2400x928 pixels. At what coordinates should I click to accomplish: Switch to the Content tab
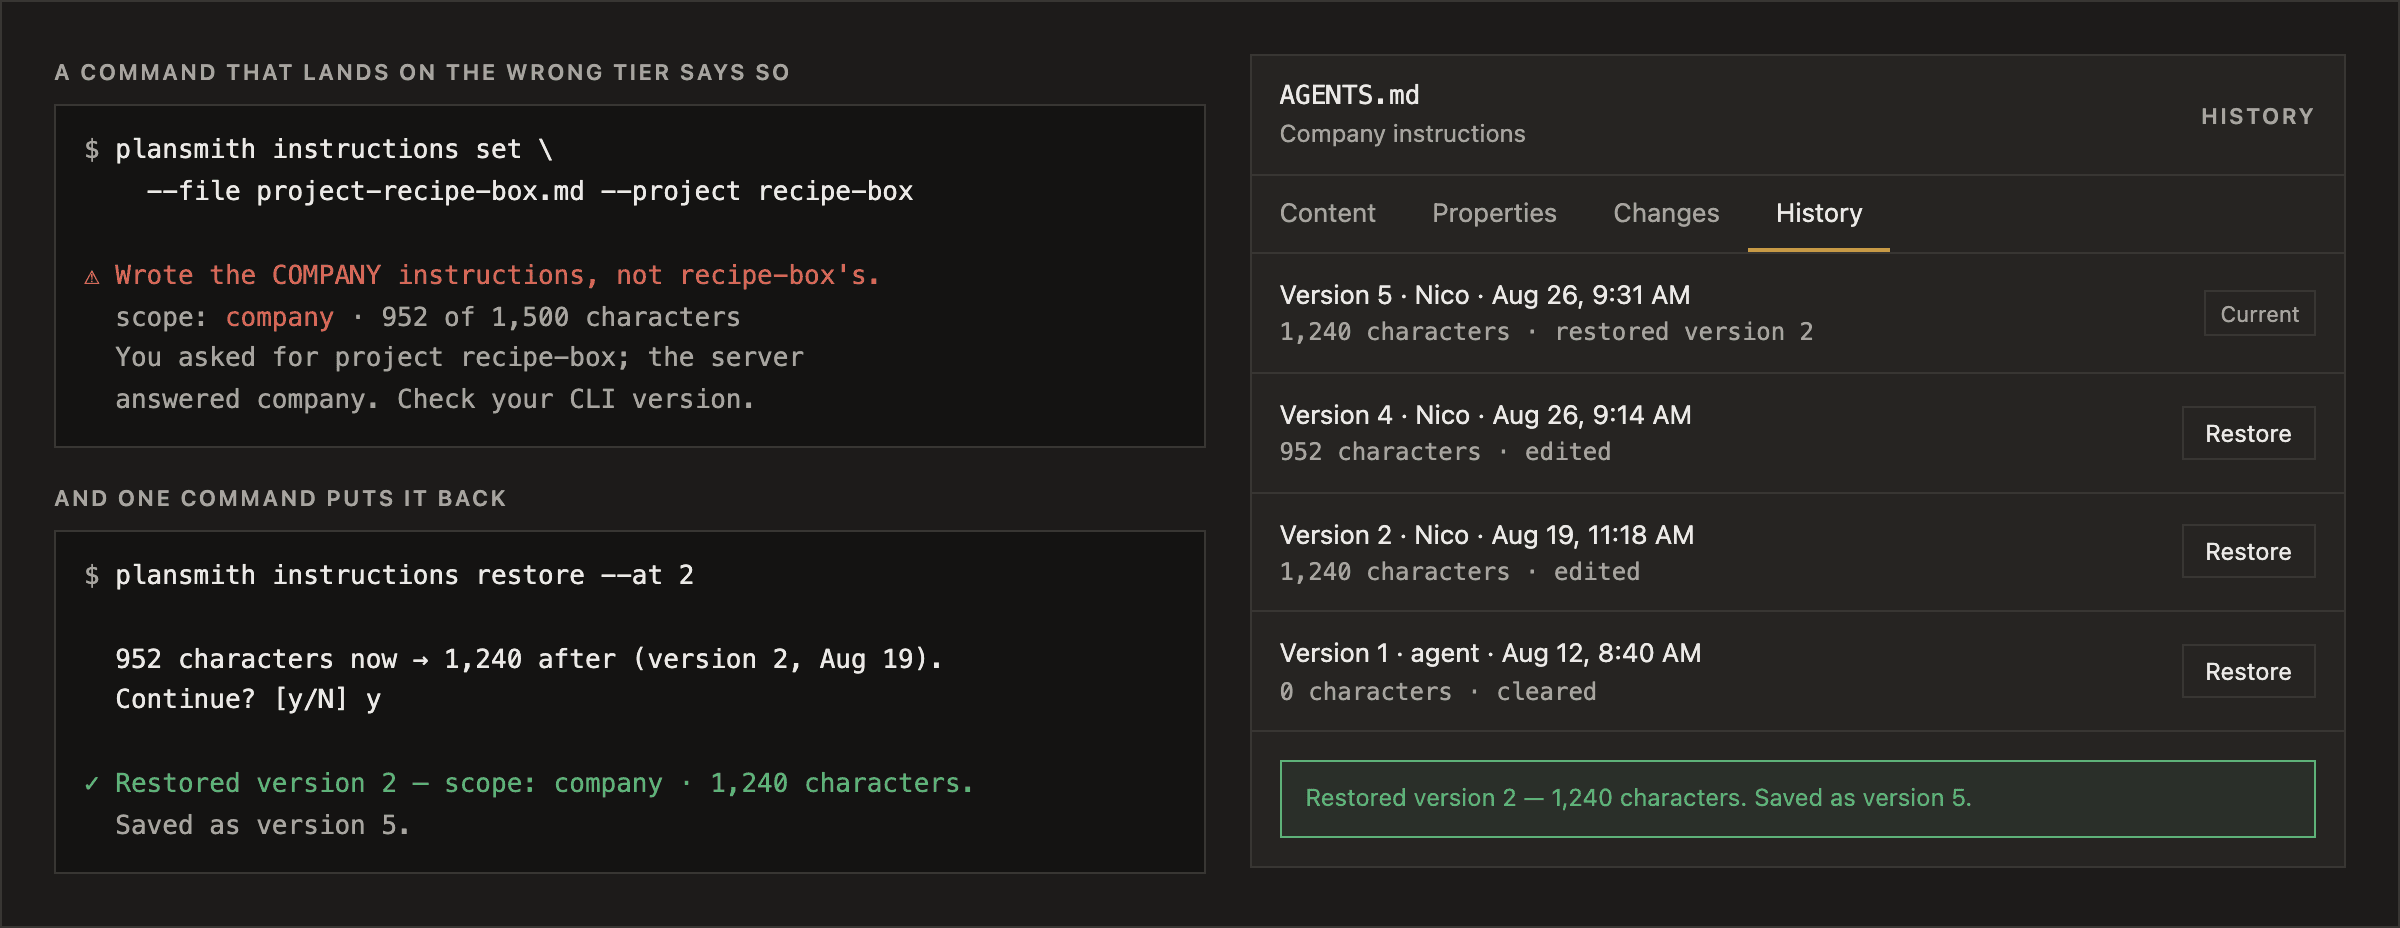click(1327, 213)
